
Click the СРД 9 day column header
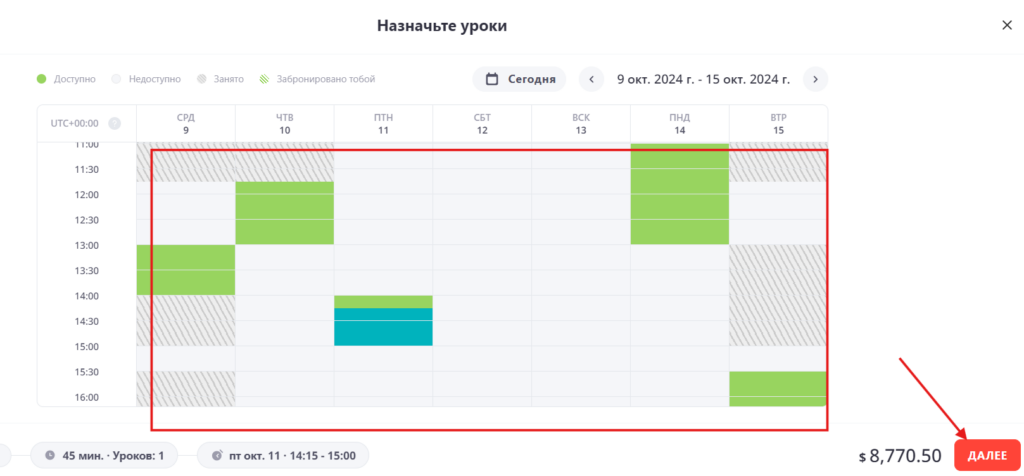tap(186, 123)
